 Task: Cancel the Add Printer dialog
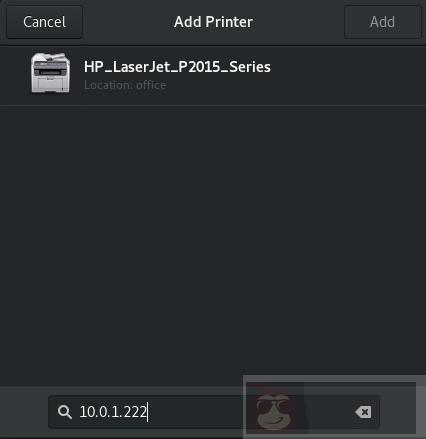[44, 22]
